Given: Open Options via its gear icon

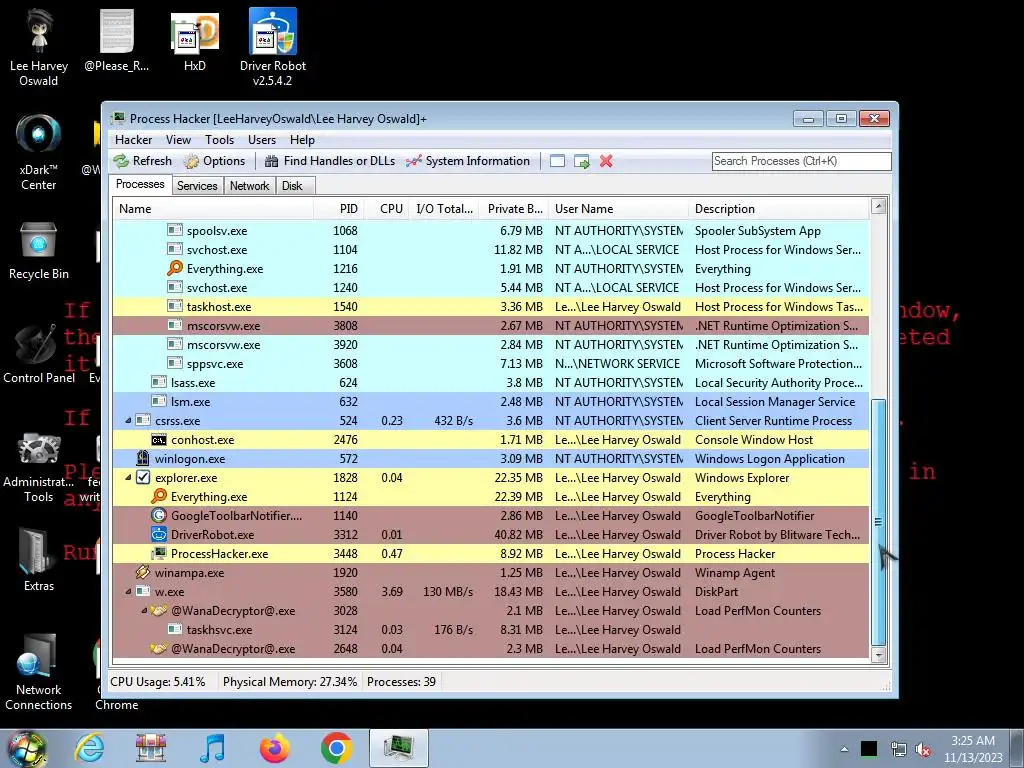Looking at the screenshot, I should click(x=191, y=161).
